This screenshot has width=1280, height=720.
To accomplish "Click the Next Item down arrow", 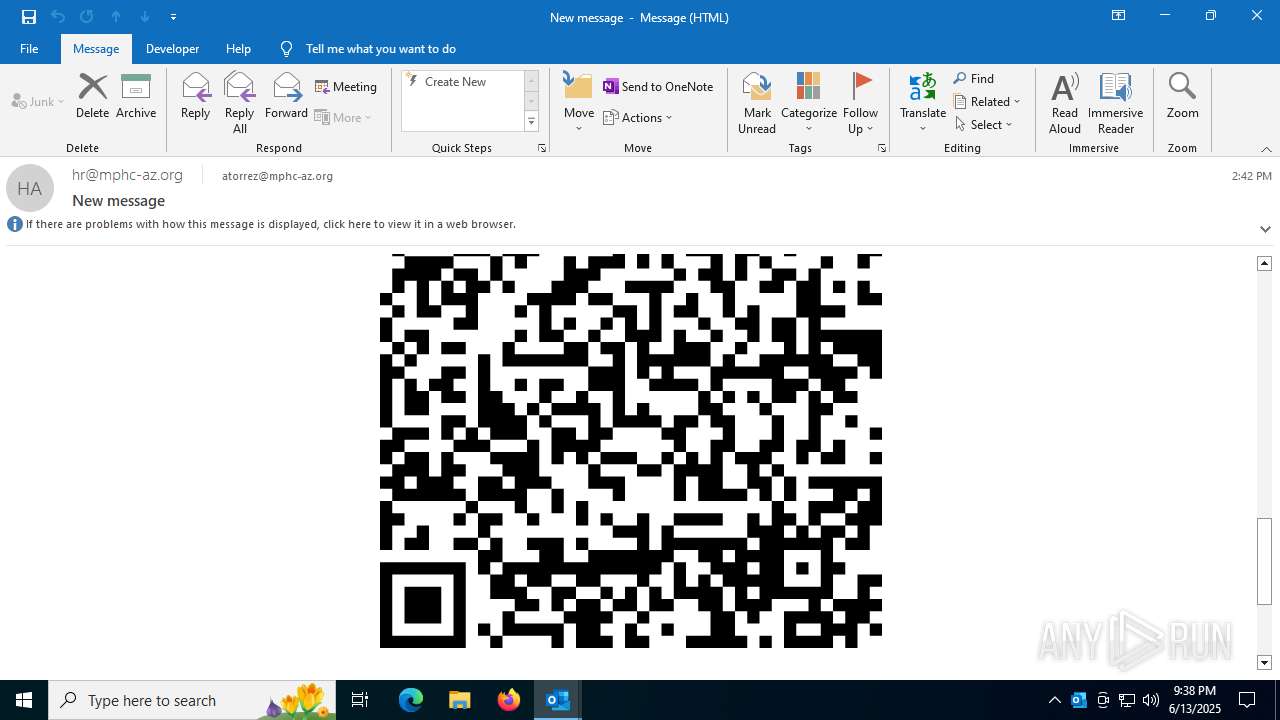I will [145, 17].
